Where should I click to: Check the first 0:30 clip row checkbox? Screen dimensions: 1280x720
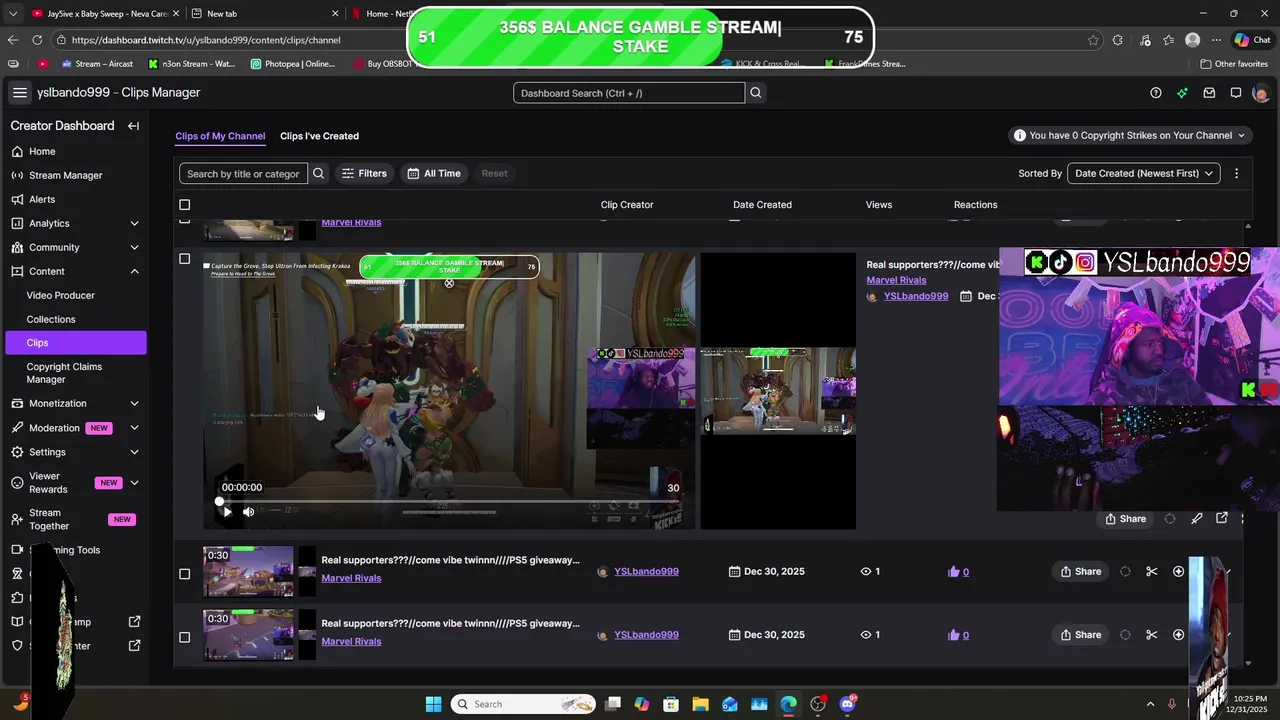(184, 574)
